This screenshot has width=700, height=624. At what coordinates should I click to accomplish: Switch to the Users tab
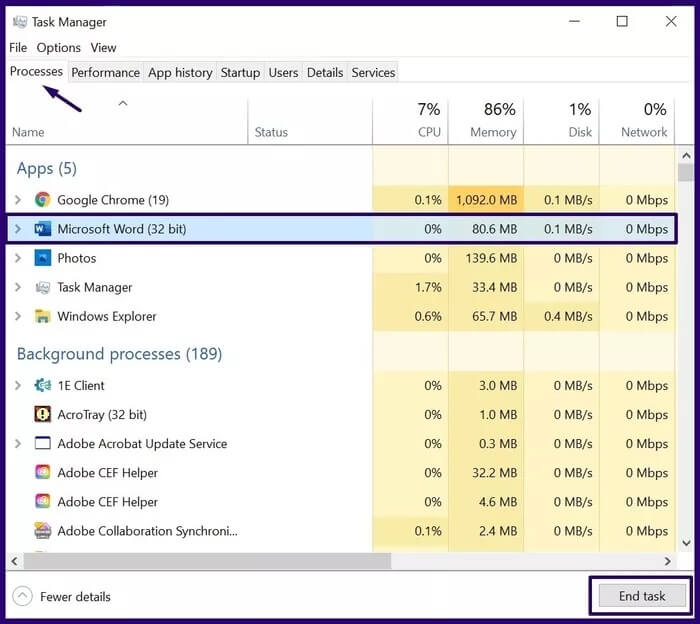pyautogui.click(x=283, y=72)
